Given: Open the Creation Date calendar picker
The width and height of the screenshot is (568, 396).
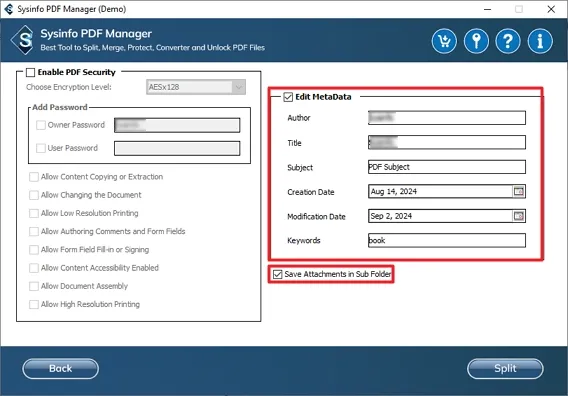Looking at the screenshot, I should (x=519, y=191).
